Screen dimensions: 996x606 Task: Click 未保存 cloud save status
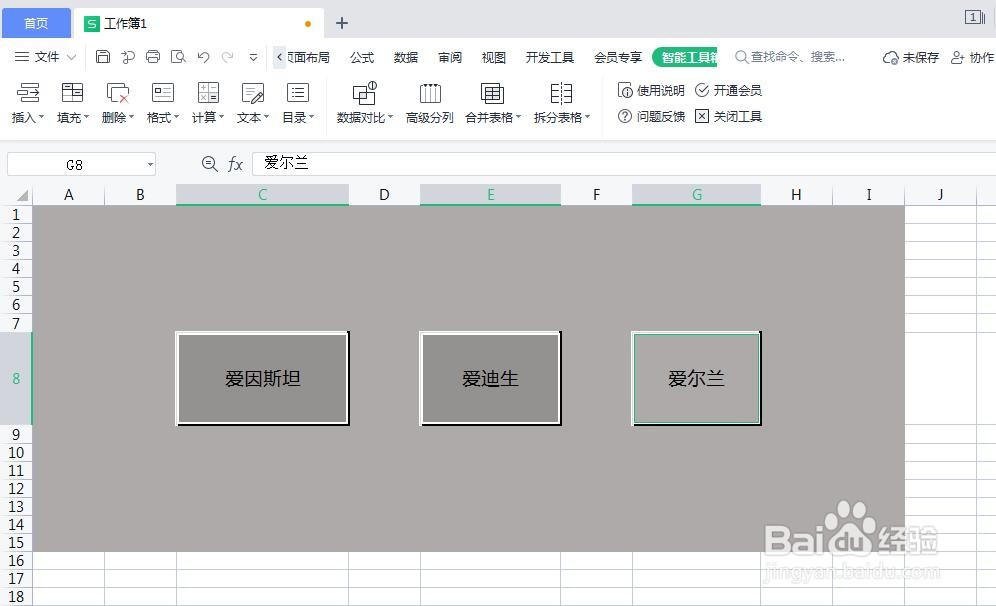pyautogui.click(x=910, y=58)
